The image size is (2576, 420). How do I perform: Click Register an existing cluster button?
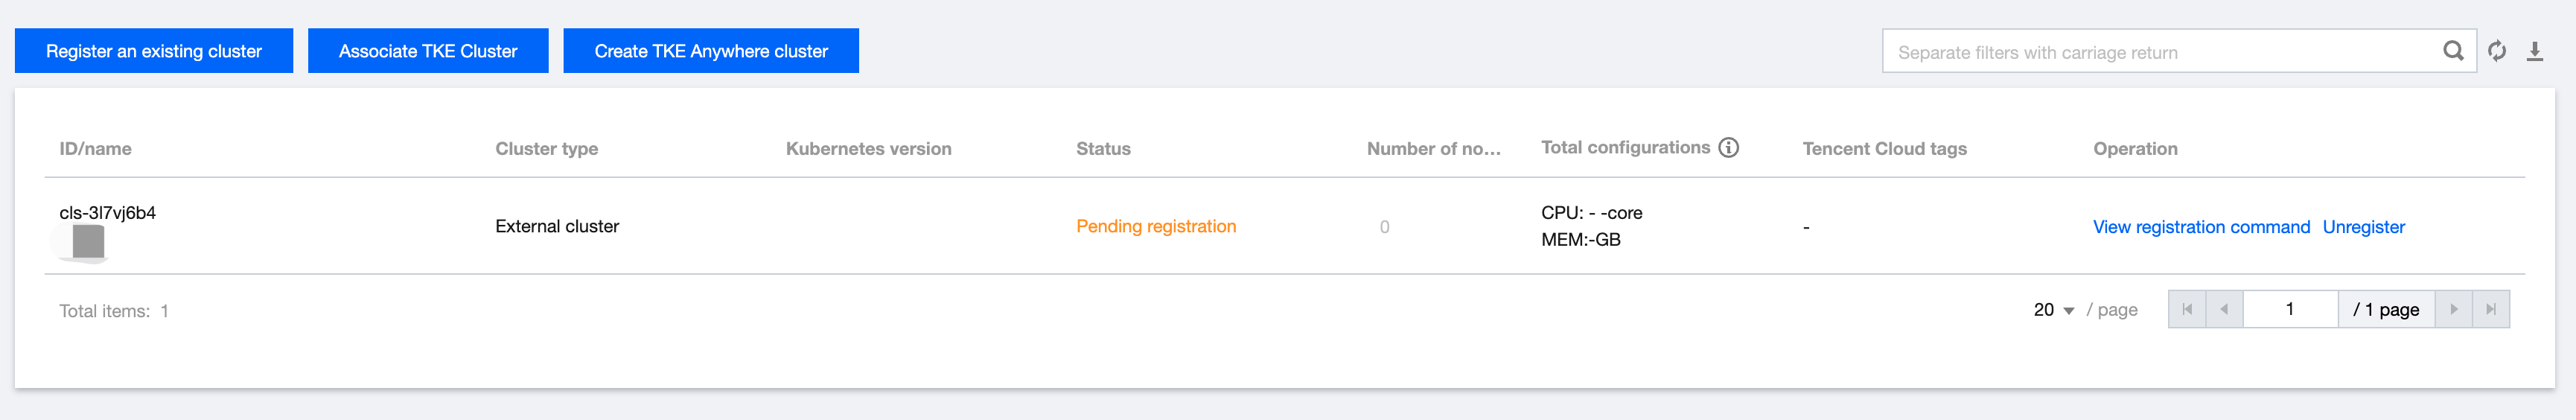click(154, 51)
